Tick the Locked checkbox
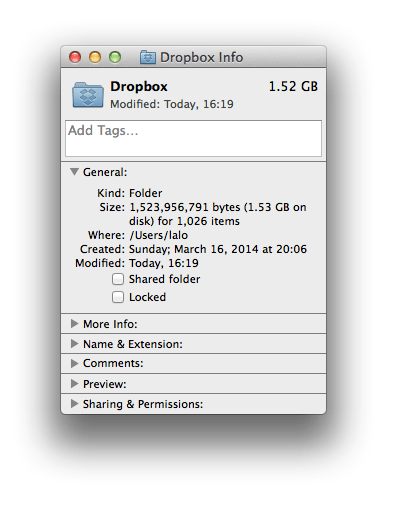The height and width of the screenshot is (505, 395). coord(118,297)
